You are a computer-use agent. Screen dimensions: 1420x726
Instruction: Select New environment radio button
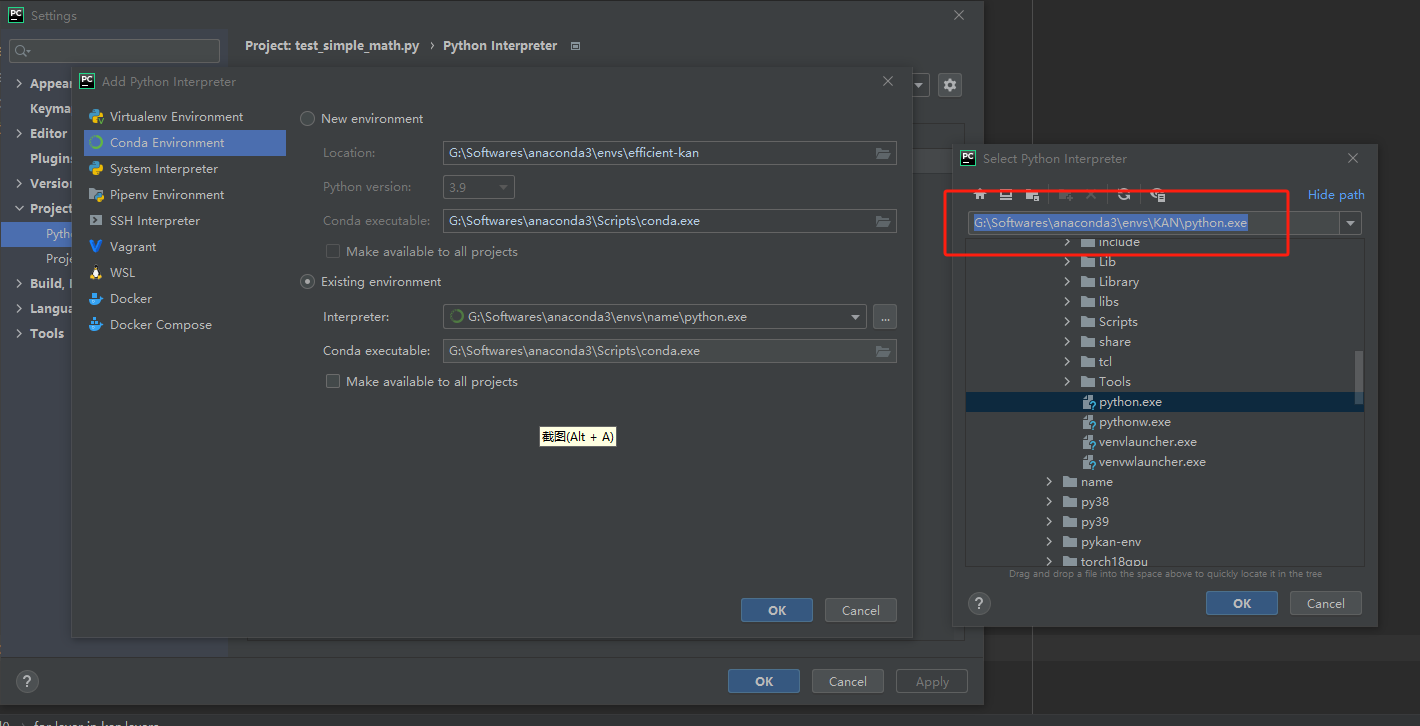pyautogui.click(x=308, y=118)
